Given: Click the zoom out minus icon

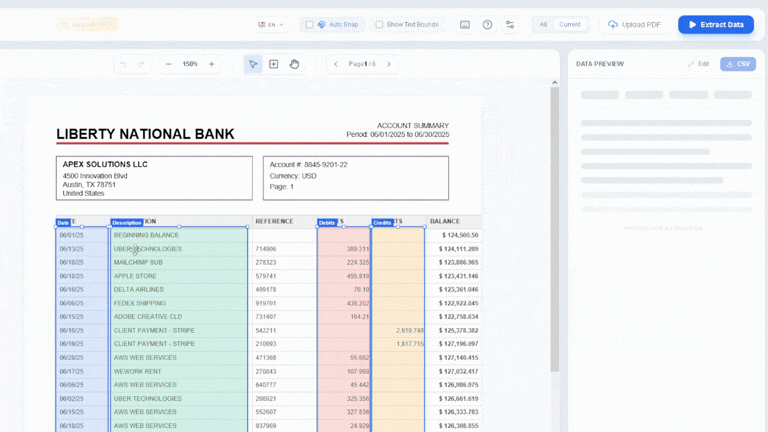Looking at the screenshot, I should coord(168,64).
